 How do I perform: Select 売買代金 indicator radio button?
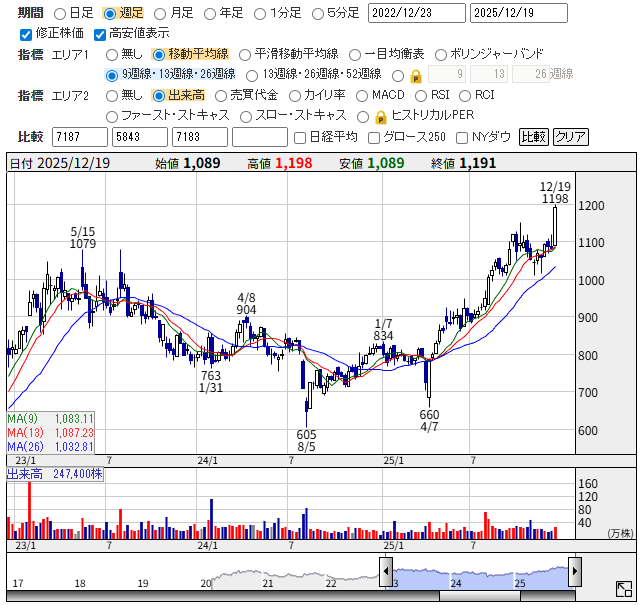tap(221, 96)
